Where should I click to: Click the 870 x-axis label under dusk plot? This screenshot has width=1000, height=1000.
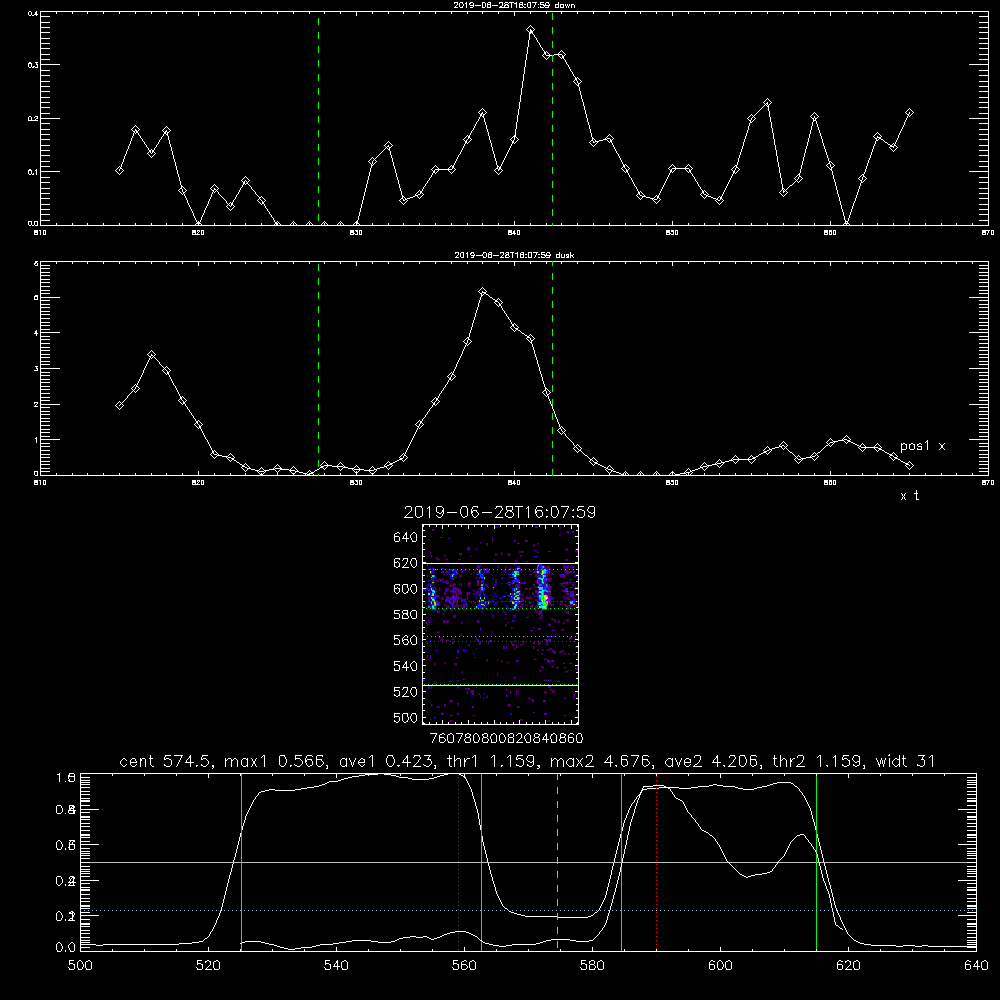987,483
